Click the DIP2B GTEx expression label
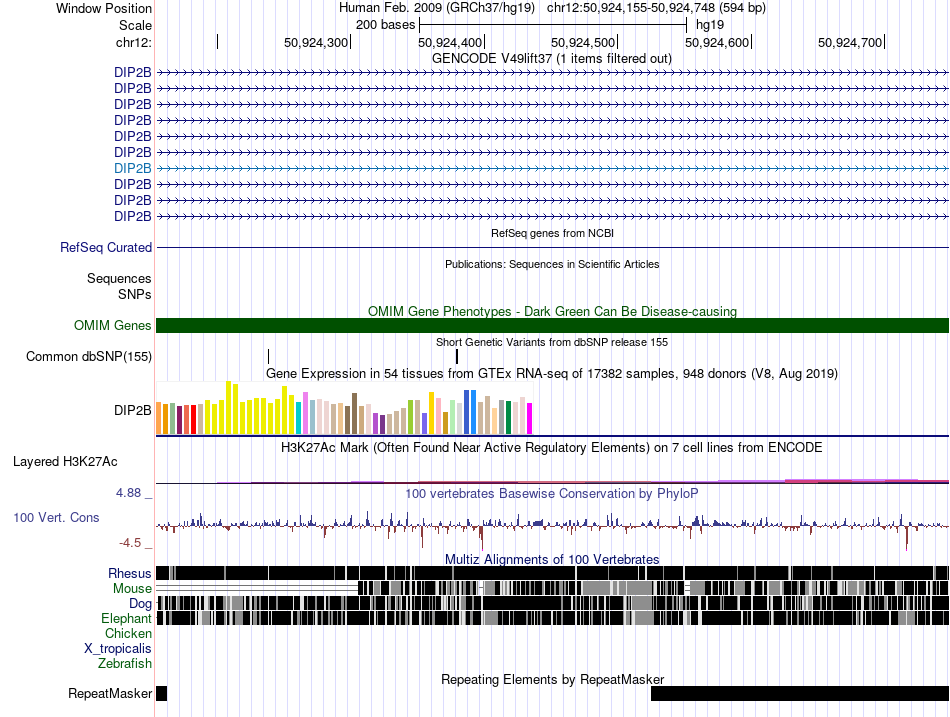950x717 pixels. tap(133, 410)
